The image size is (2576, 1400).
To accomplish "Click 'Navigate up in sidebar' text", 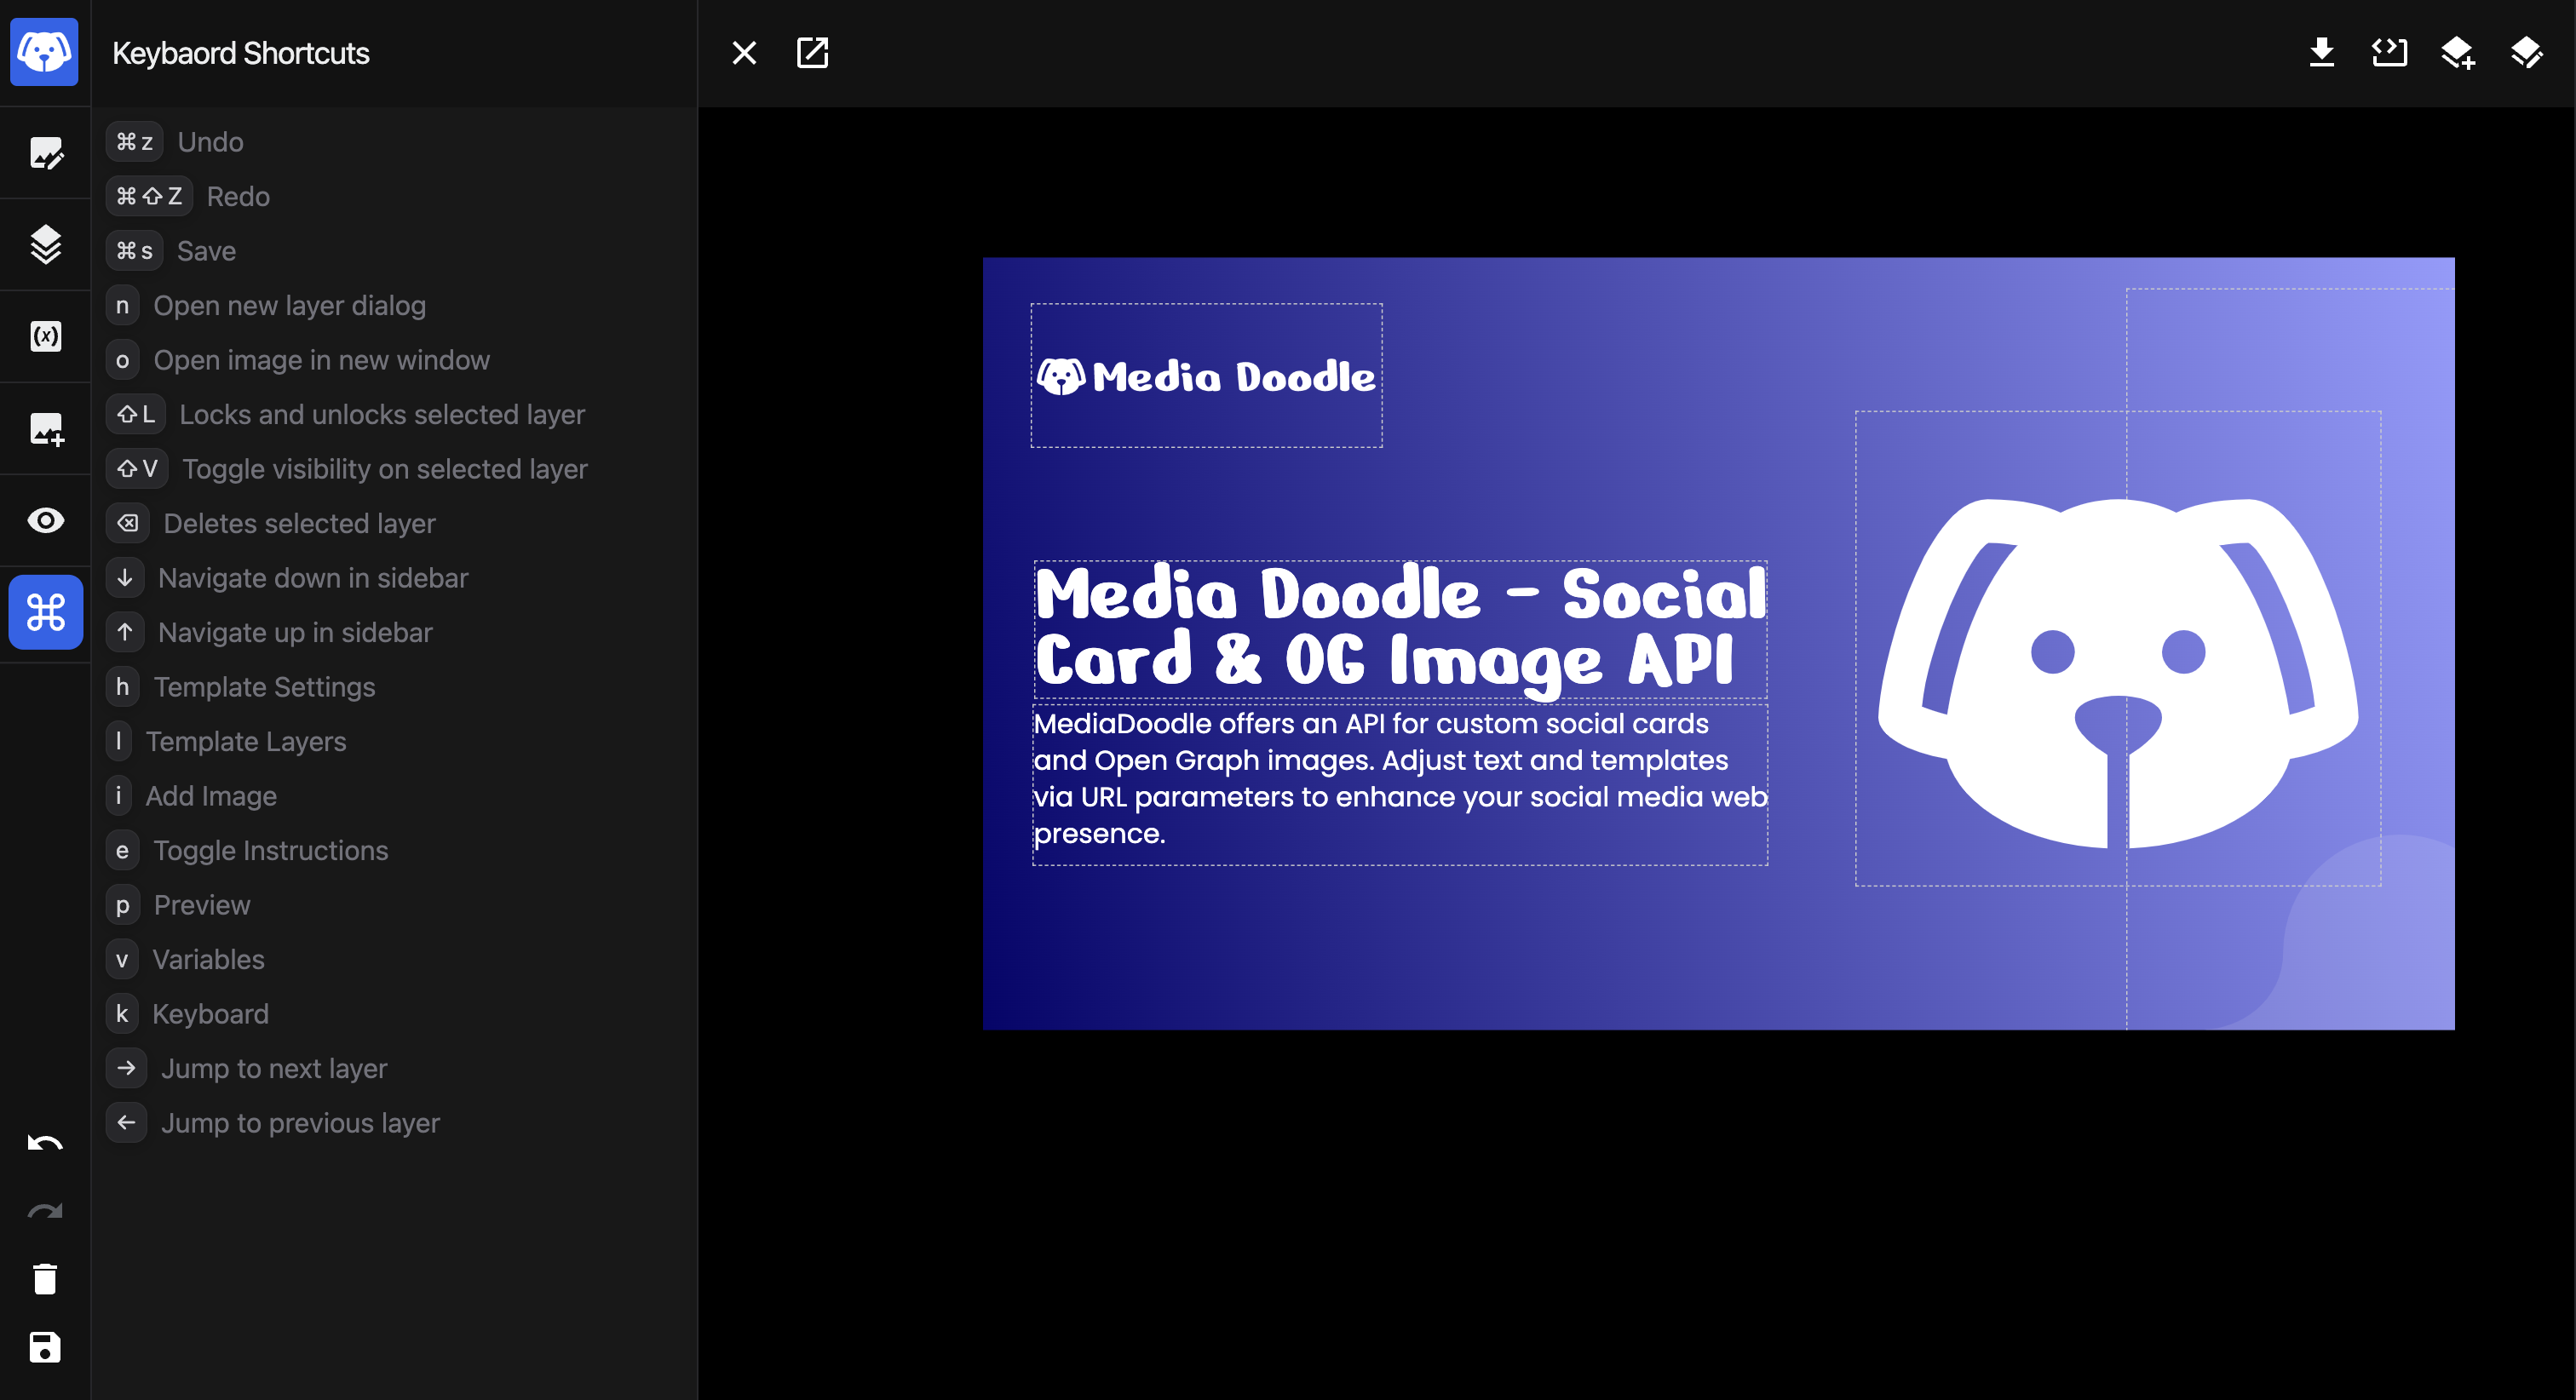I will click(x=295, y=632).
